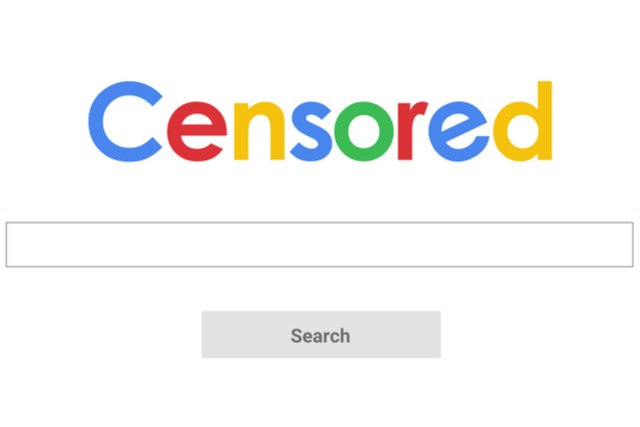The width and height of the screenshot is (640, 427).
Task: Click the red letter r in logo
Action: 411,131
